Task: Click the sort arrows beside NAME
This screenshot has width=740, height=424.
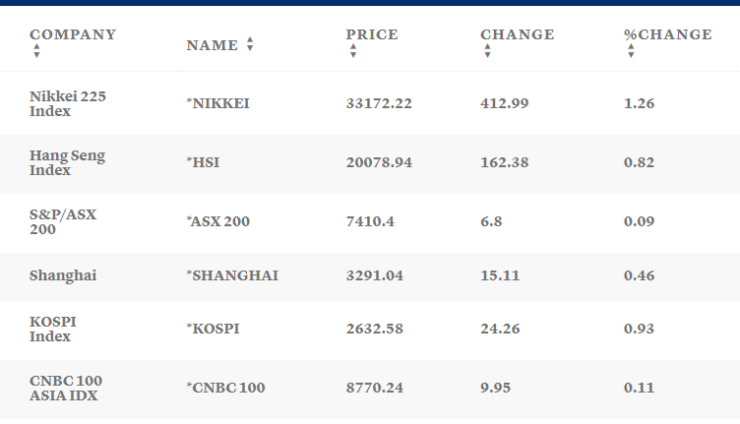Action: click(250, 45)
